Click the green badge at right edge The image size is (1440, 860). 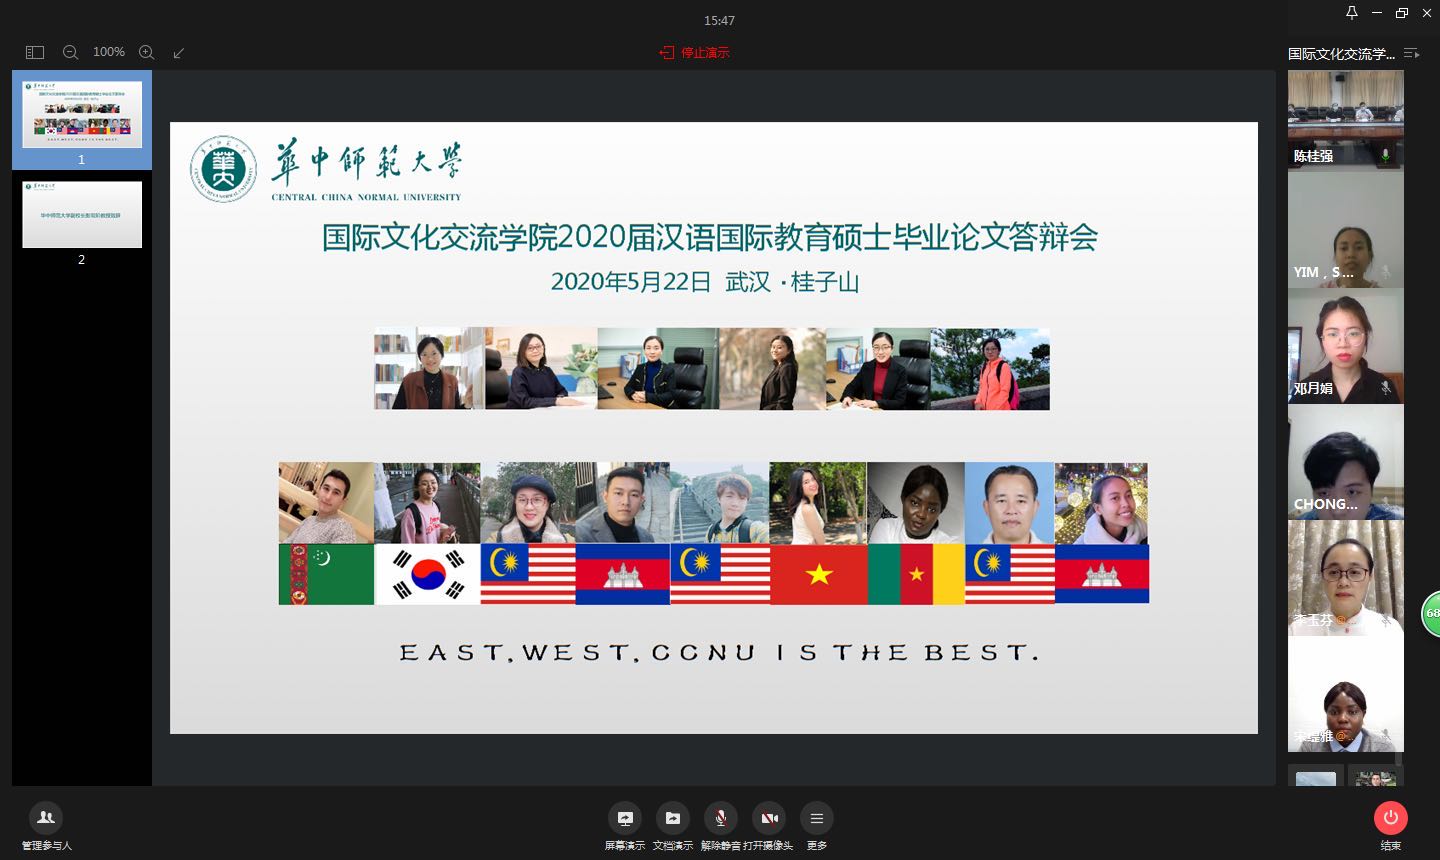click(1432, 613)
